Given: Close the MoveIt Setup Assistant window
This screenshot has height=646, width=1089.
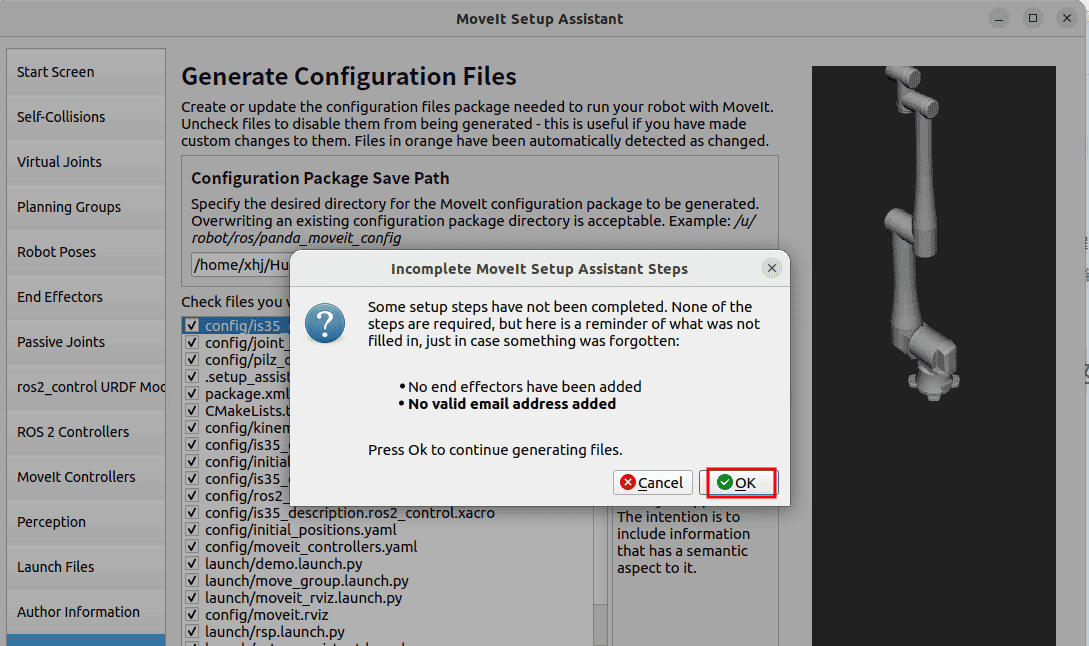Looking at the screenshot, I should point(1067,18).
